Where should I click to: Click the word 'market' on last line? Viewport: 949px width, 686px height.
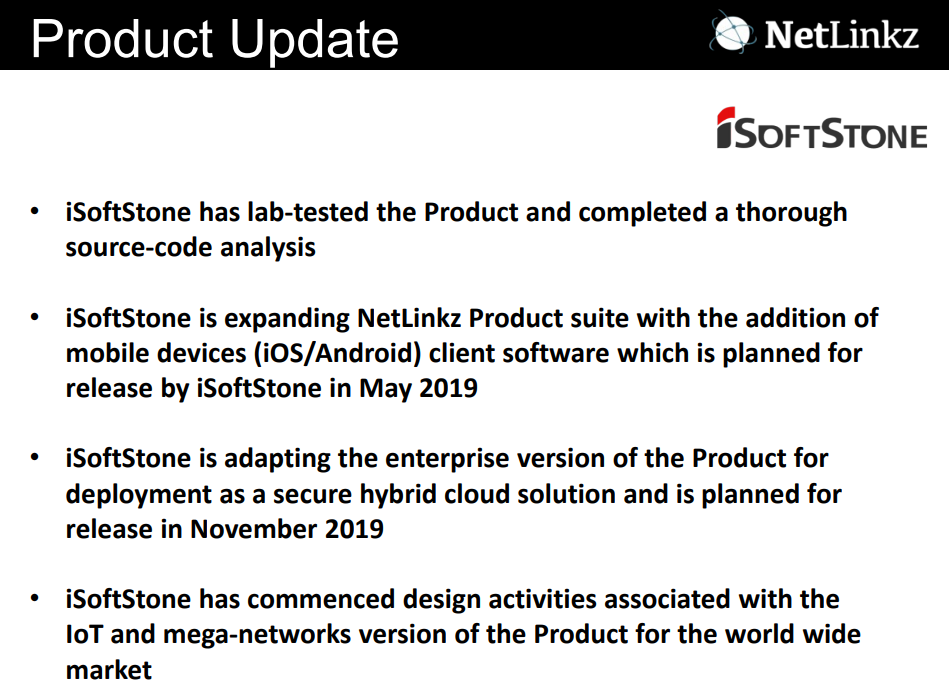[108, 670]
